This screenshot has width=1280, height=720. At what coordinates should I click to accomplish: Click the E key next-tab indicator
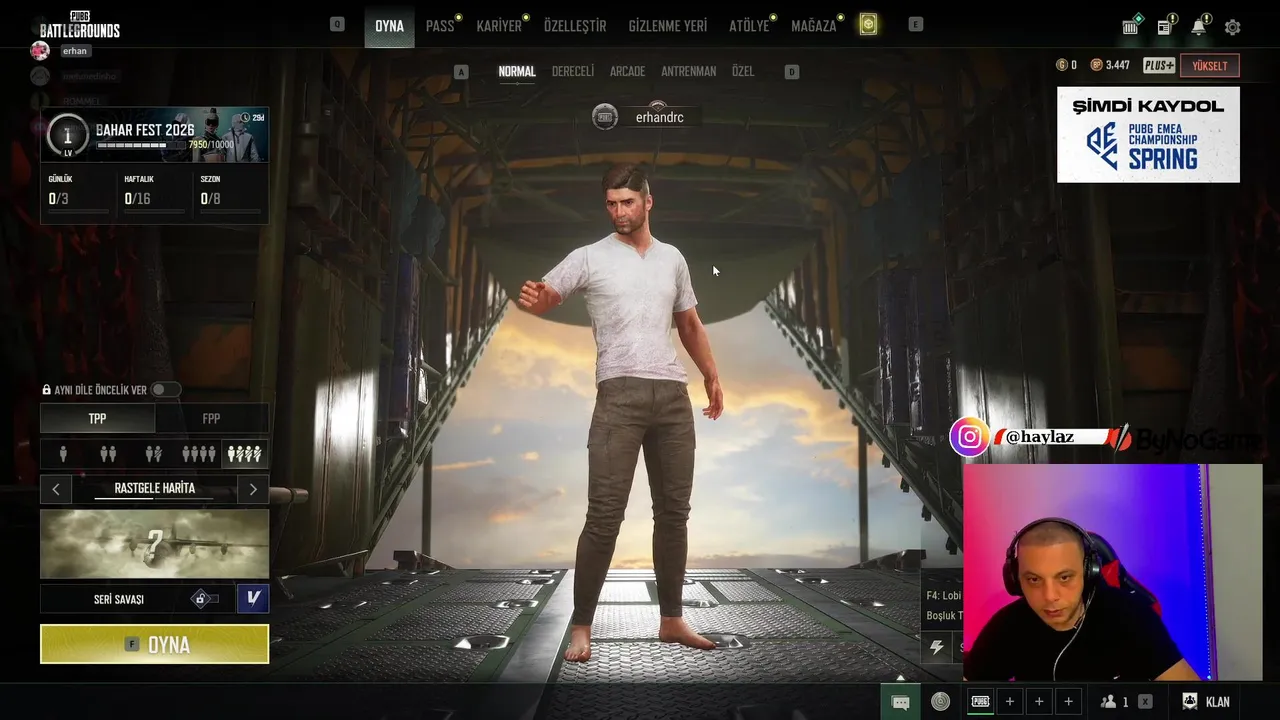coord(915,24)
